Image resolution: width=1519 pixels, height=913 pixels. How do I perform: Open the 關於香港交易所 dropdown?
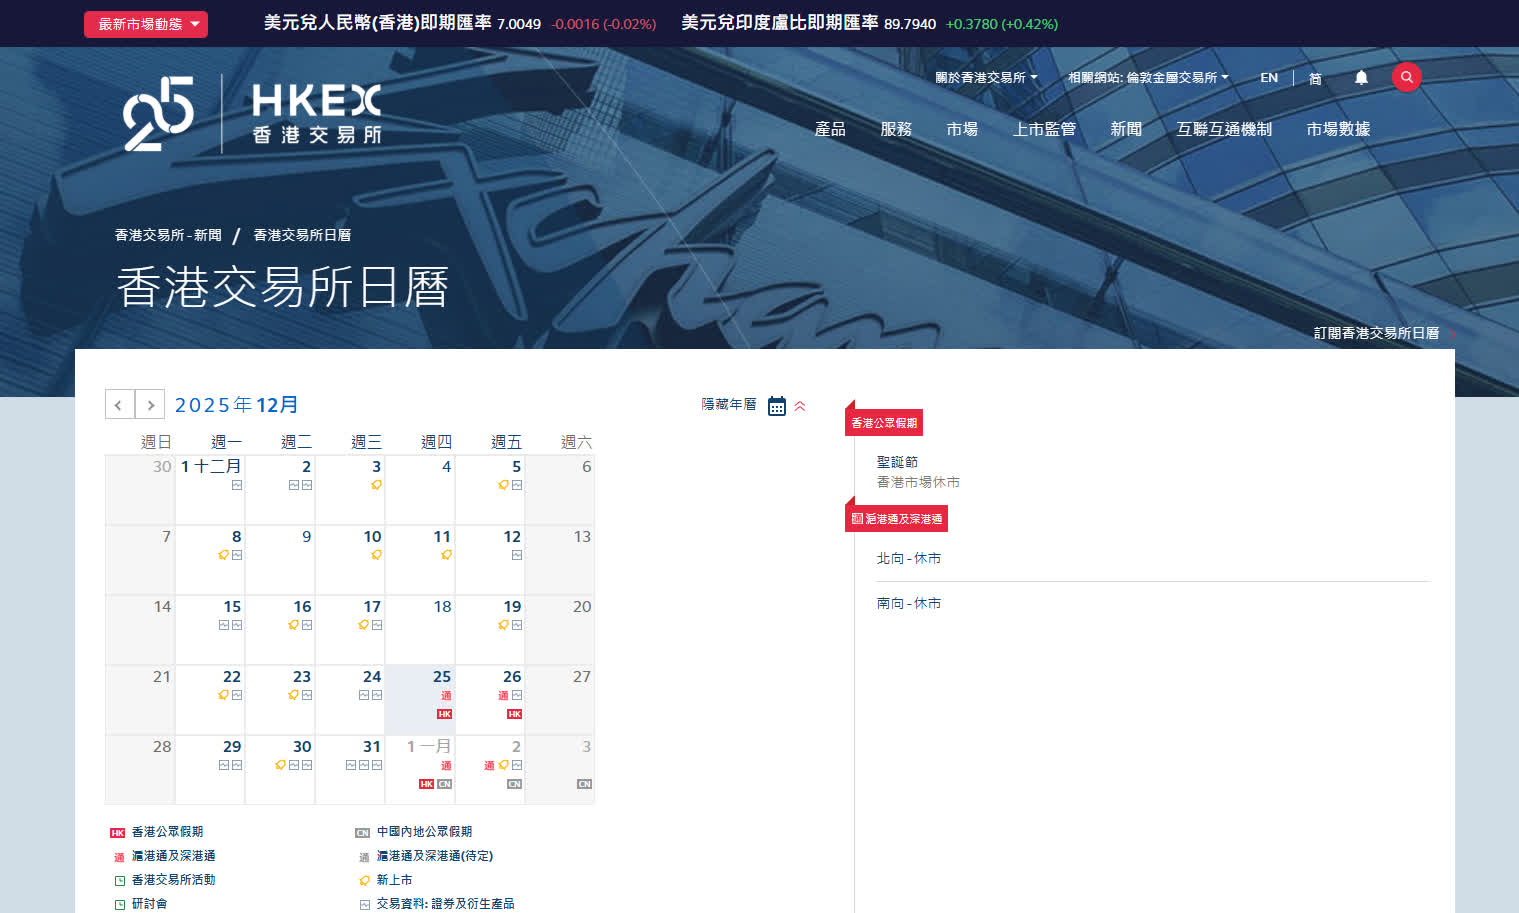(986, 77)
